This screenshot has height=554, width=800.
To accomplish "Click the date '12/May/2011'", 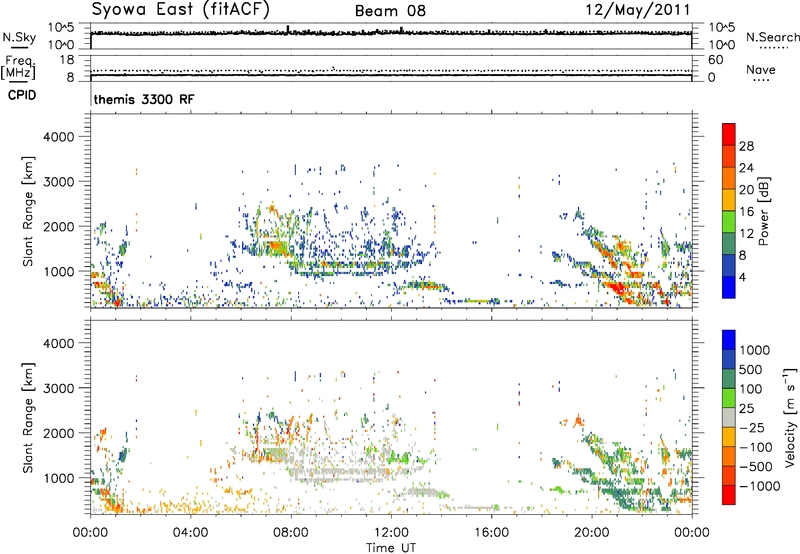I will coord(638,10).
